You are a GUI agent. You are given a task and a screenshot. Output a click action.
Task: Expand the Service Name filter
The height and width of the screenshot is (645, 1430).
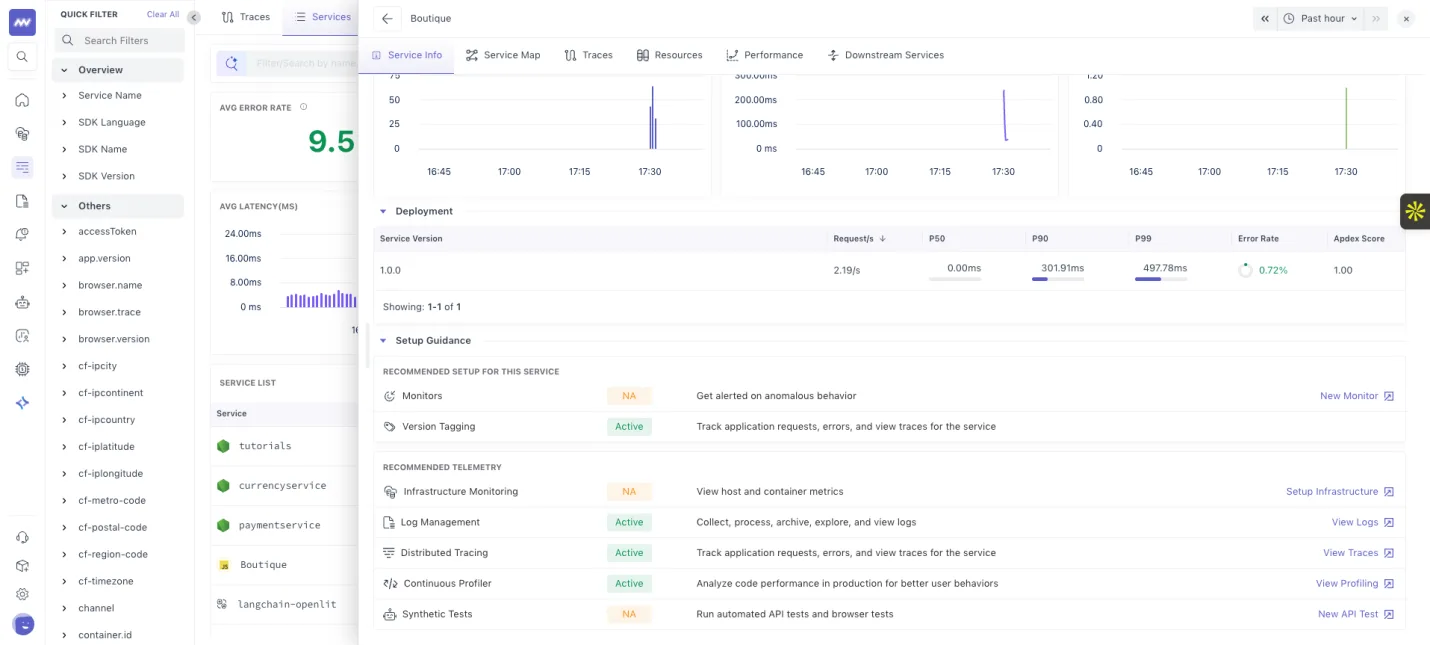click(x=64, y=96)
